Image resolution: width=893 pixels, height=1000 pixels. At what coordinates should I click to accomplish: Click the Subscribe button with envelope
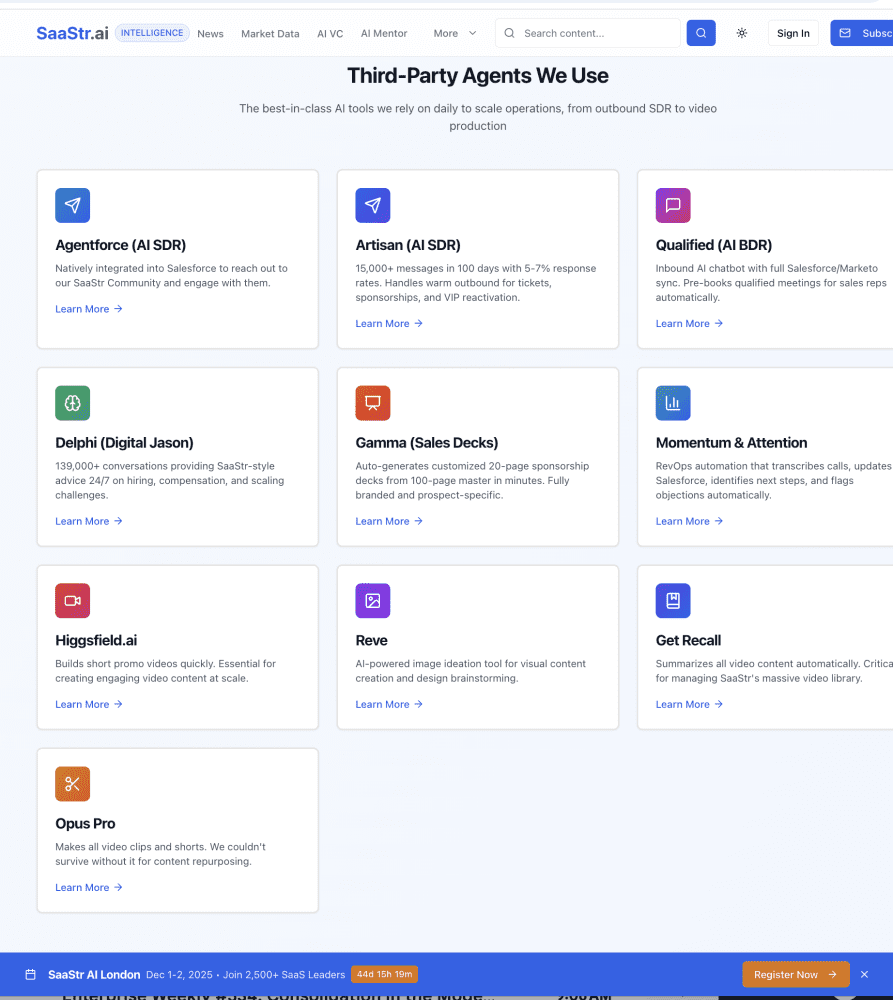[862, 33]
